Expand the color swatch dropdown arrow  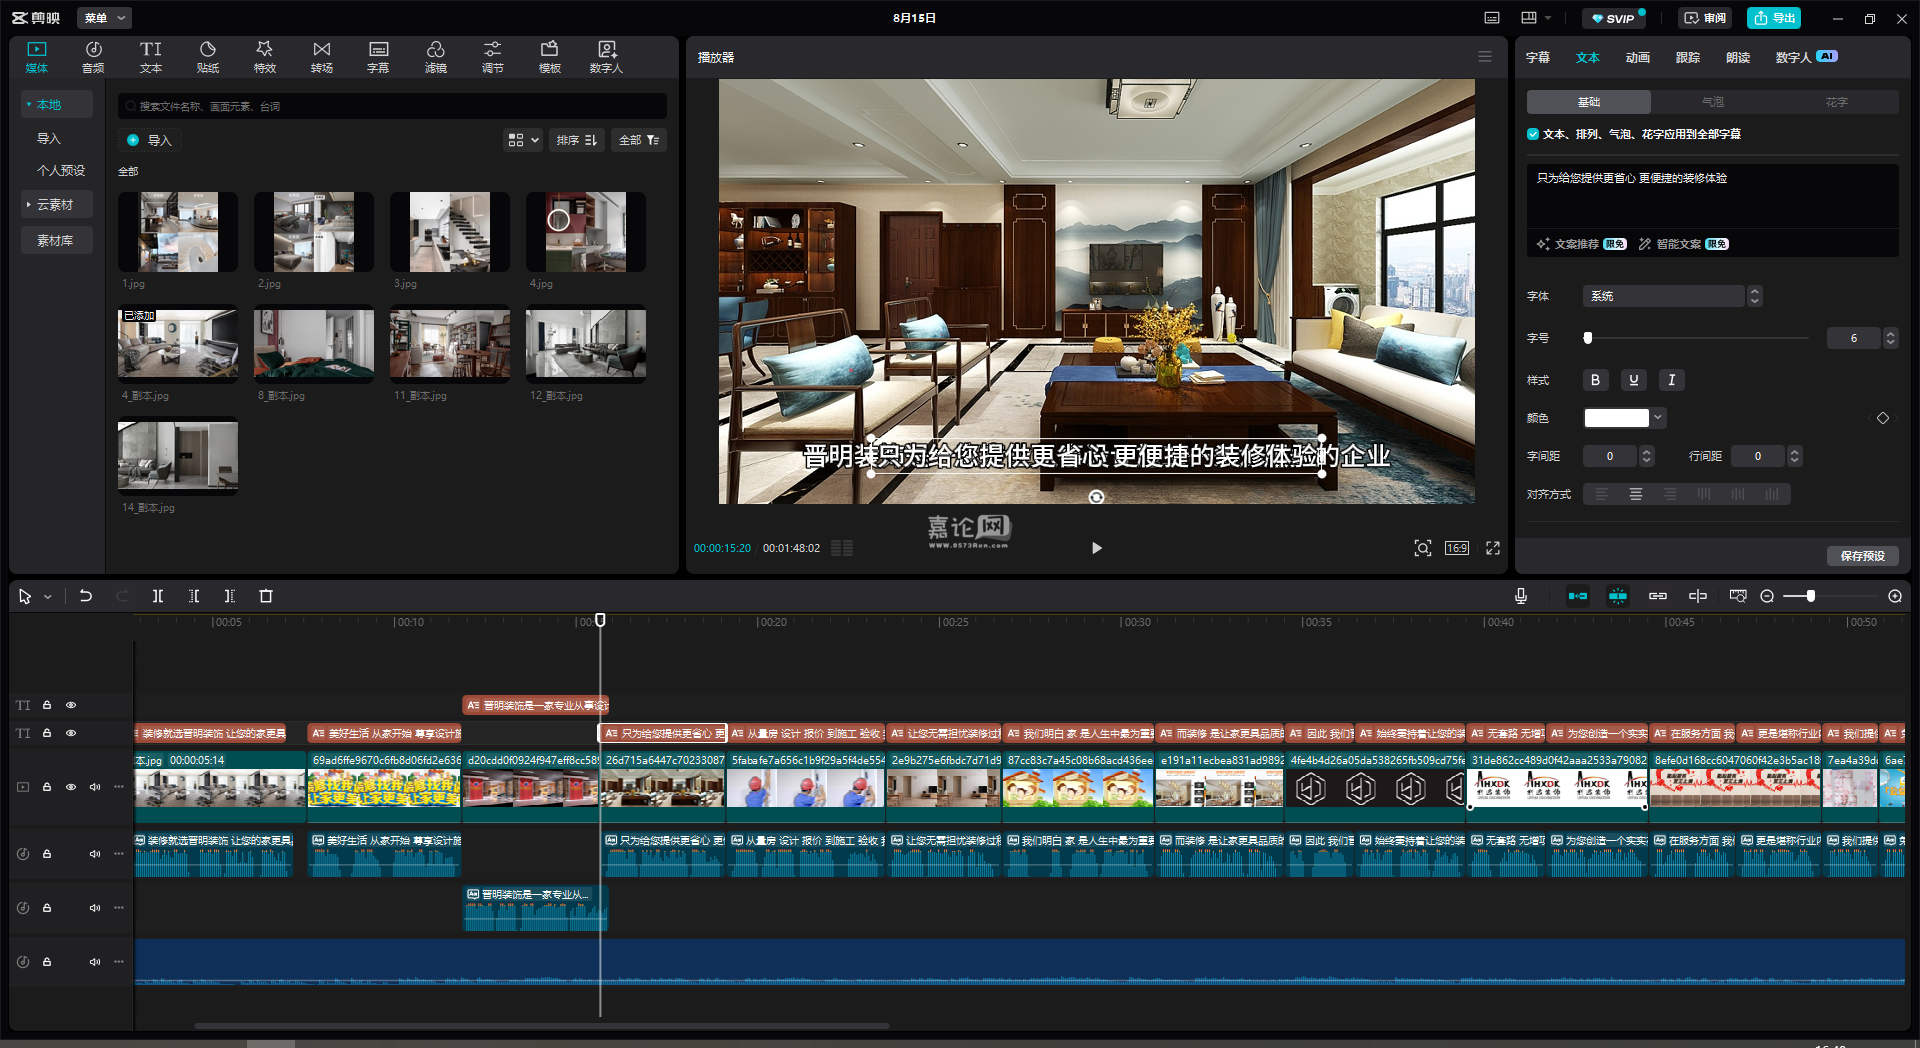tap(1658, 418)
